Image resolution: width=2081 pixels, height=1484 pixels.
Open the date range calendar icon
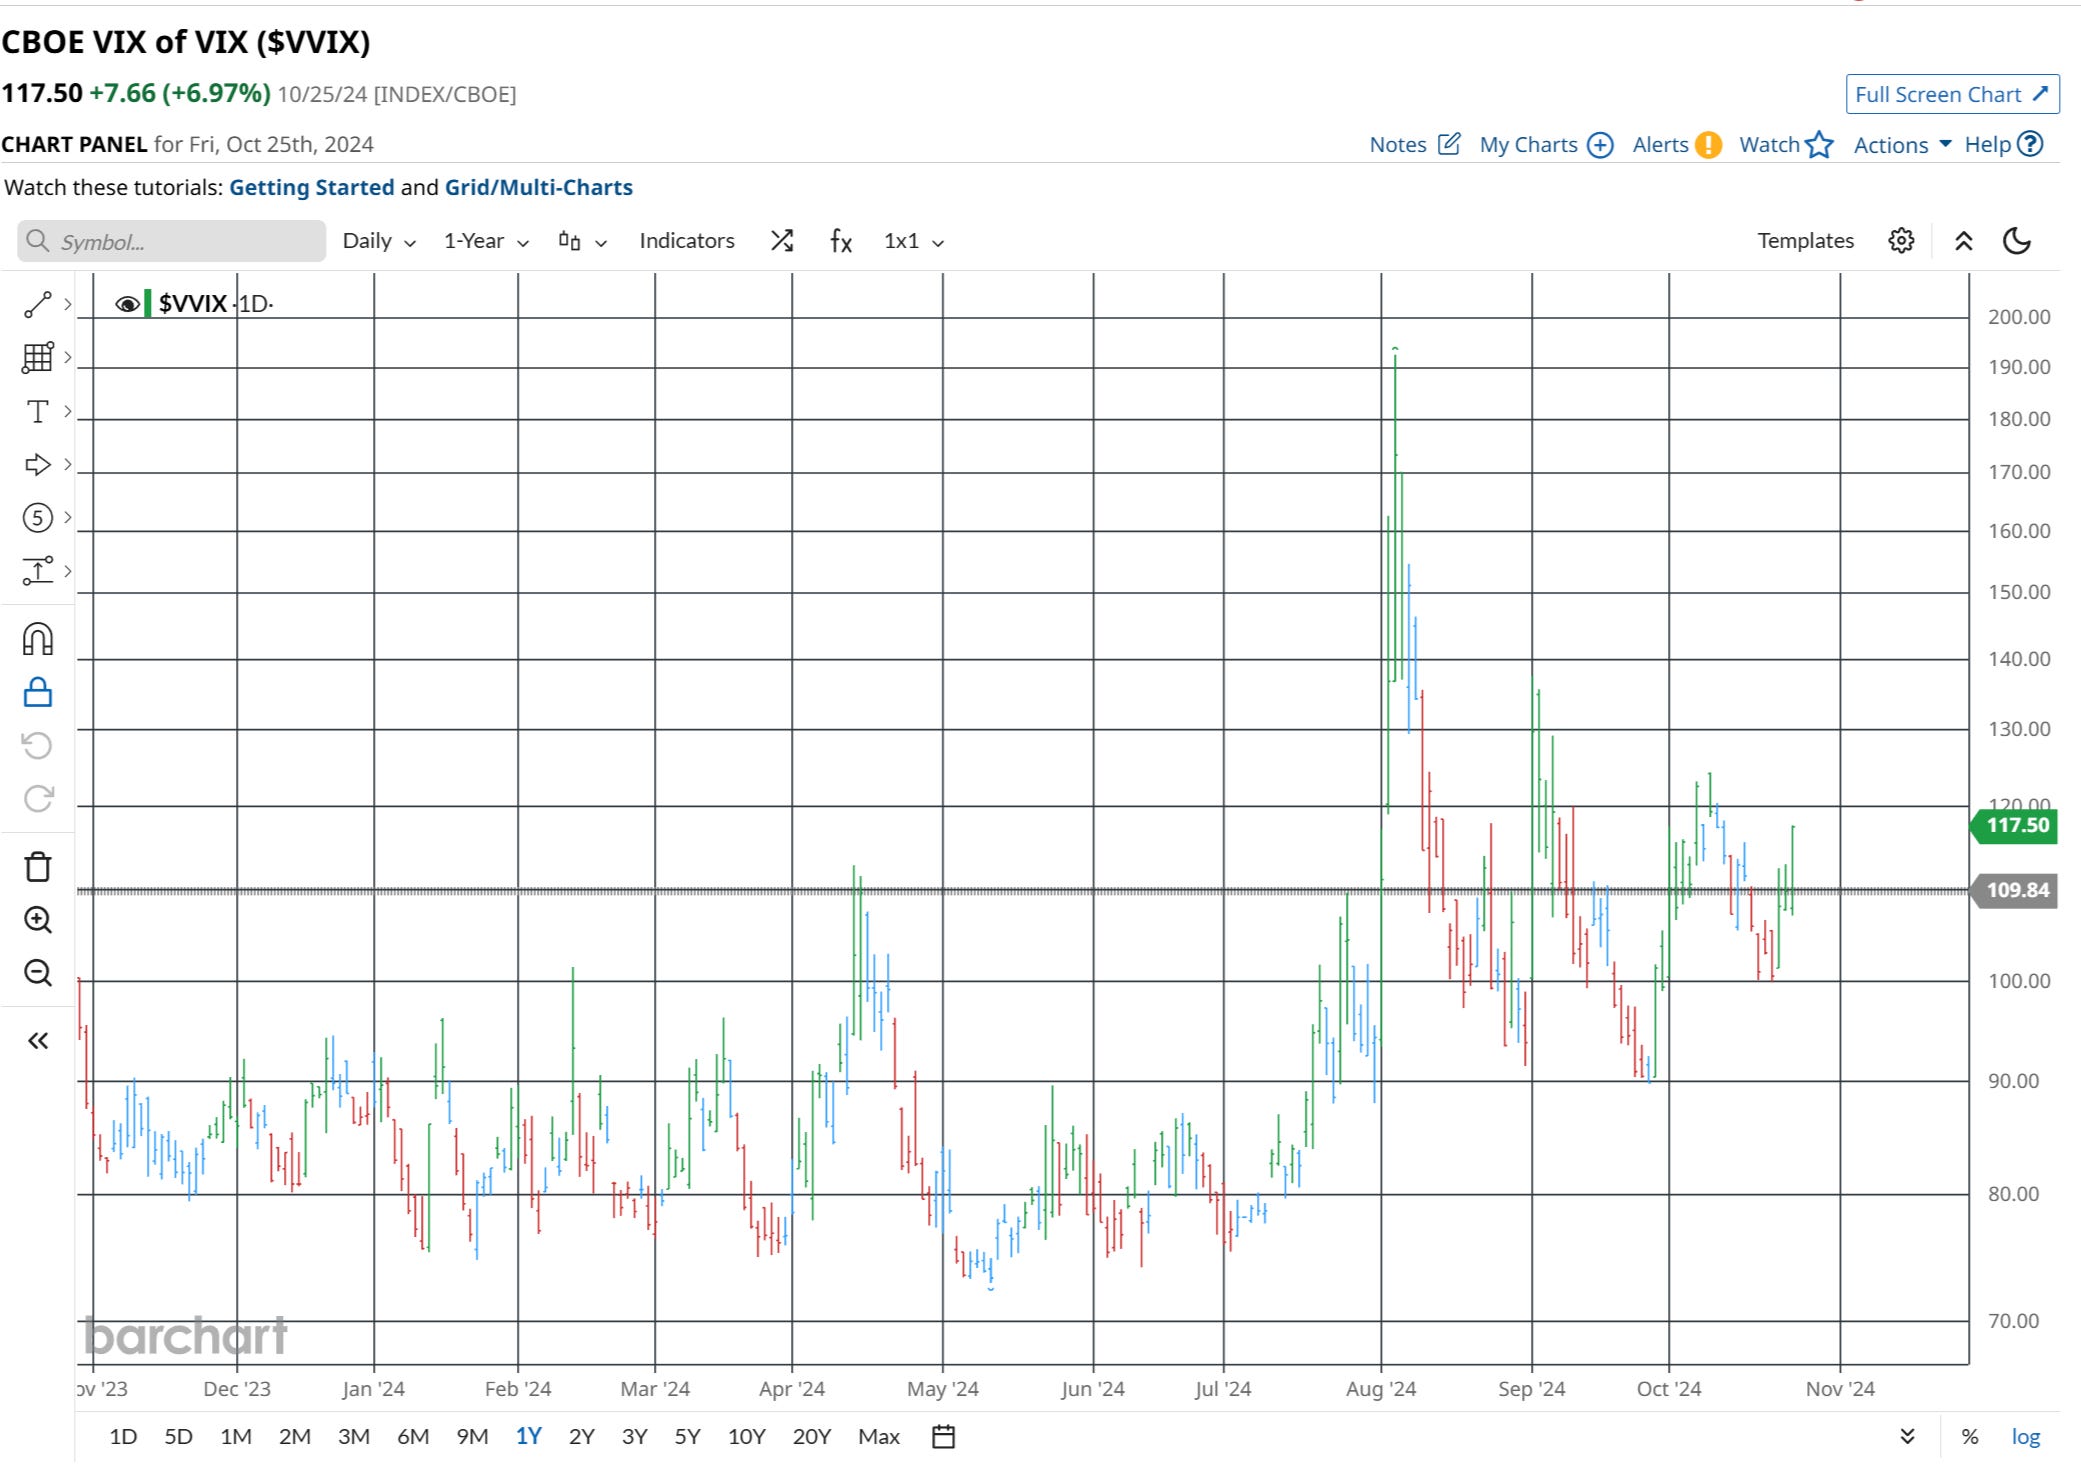(943, 1437)
